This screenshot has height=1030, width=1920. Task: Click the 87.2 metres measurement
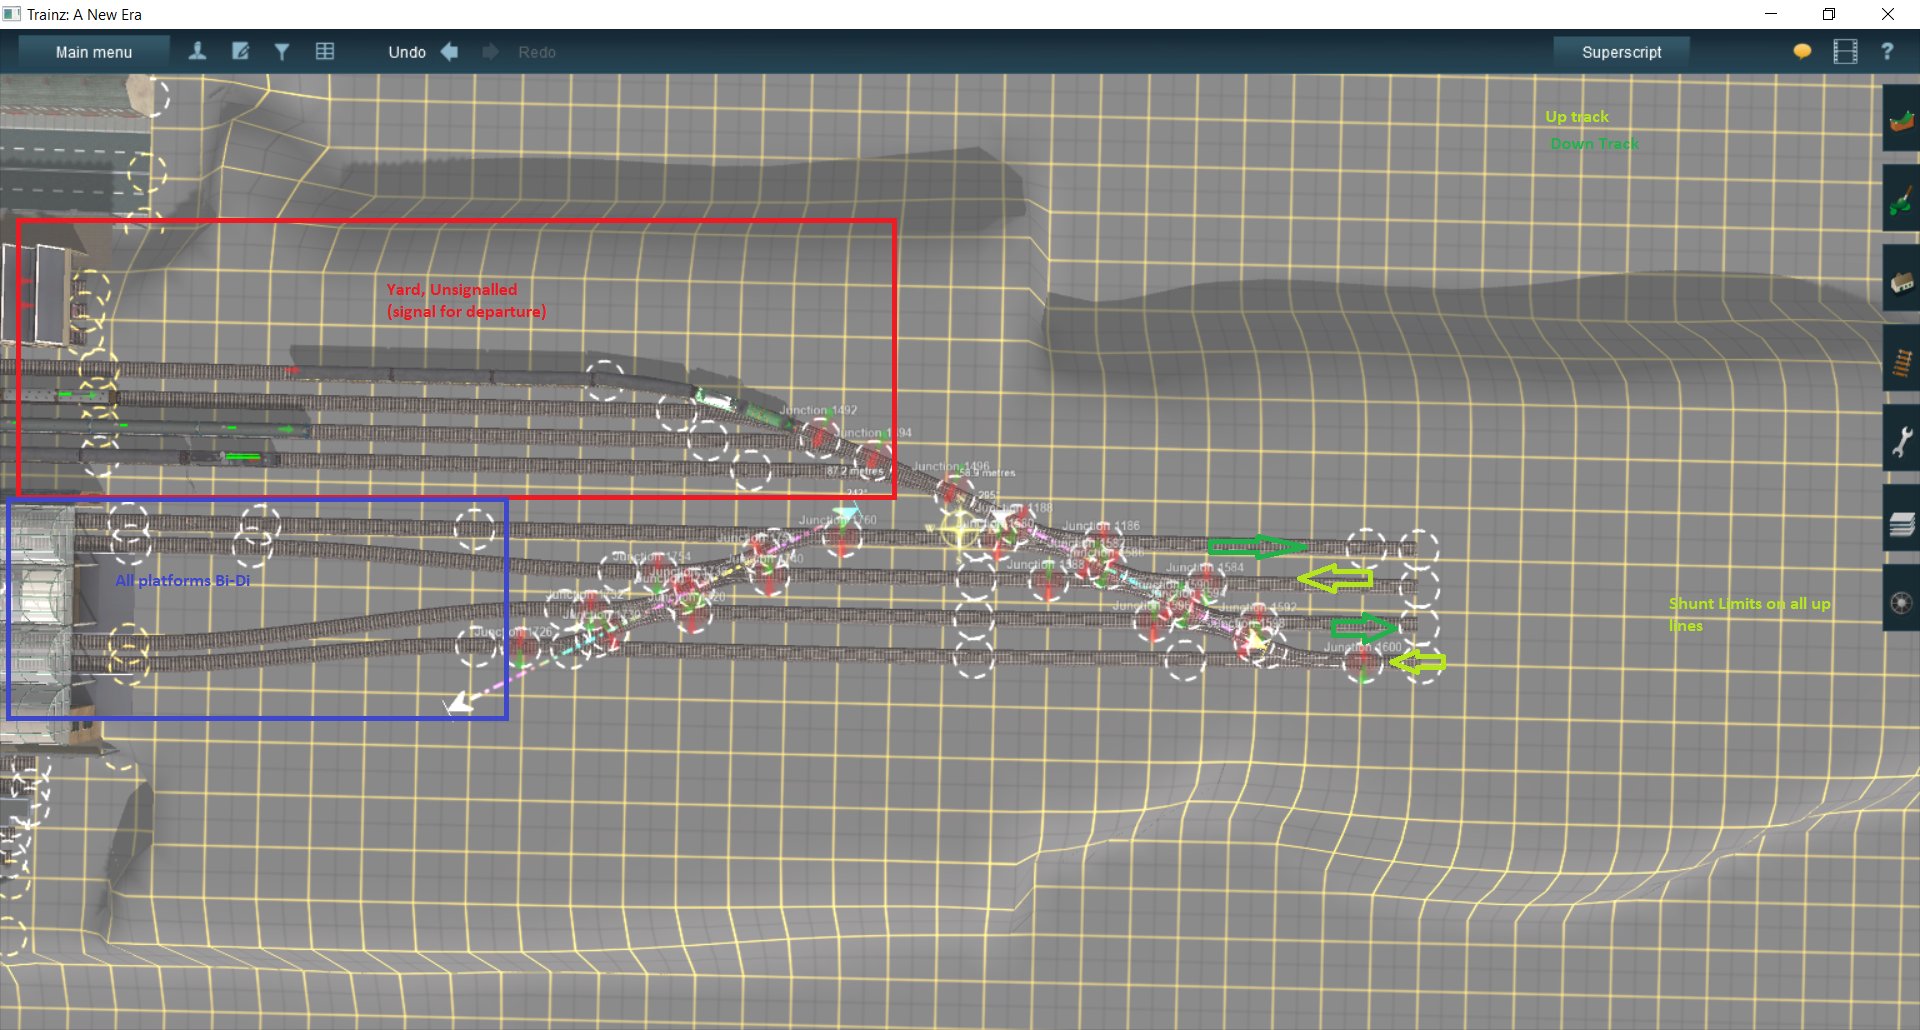pos(855,471)
